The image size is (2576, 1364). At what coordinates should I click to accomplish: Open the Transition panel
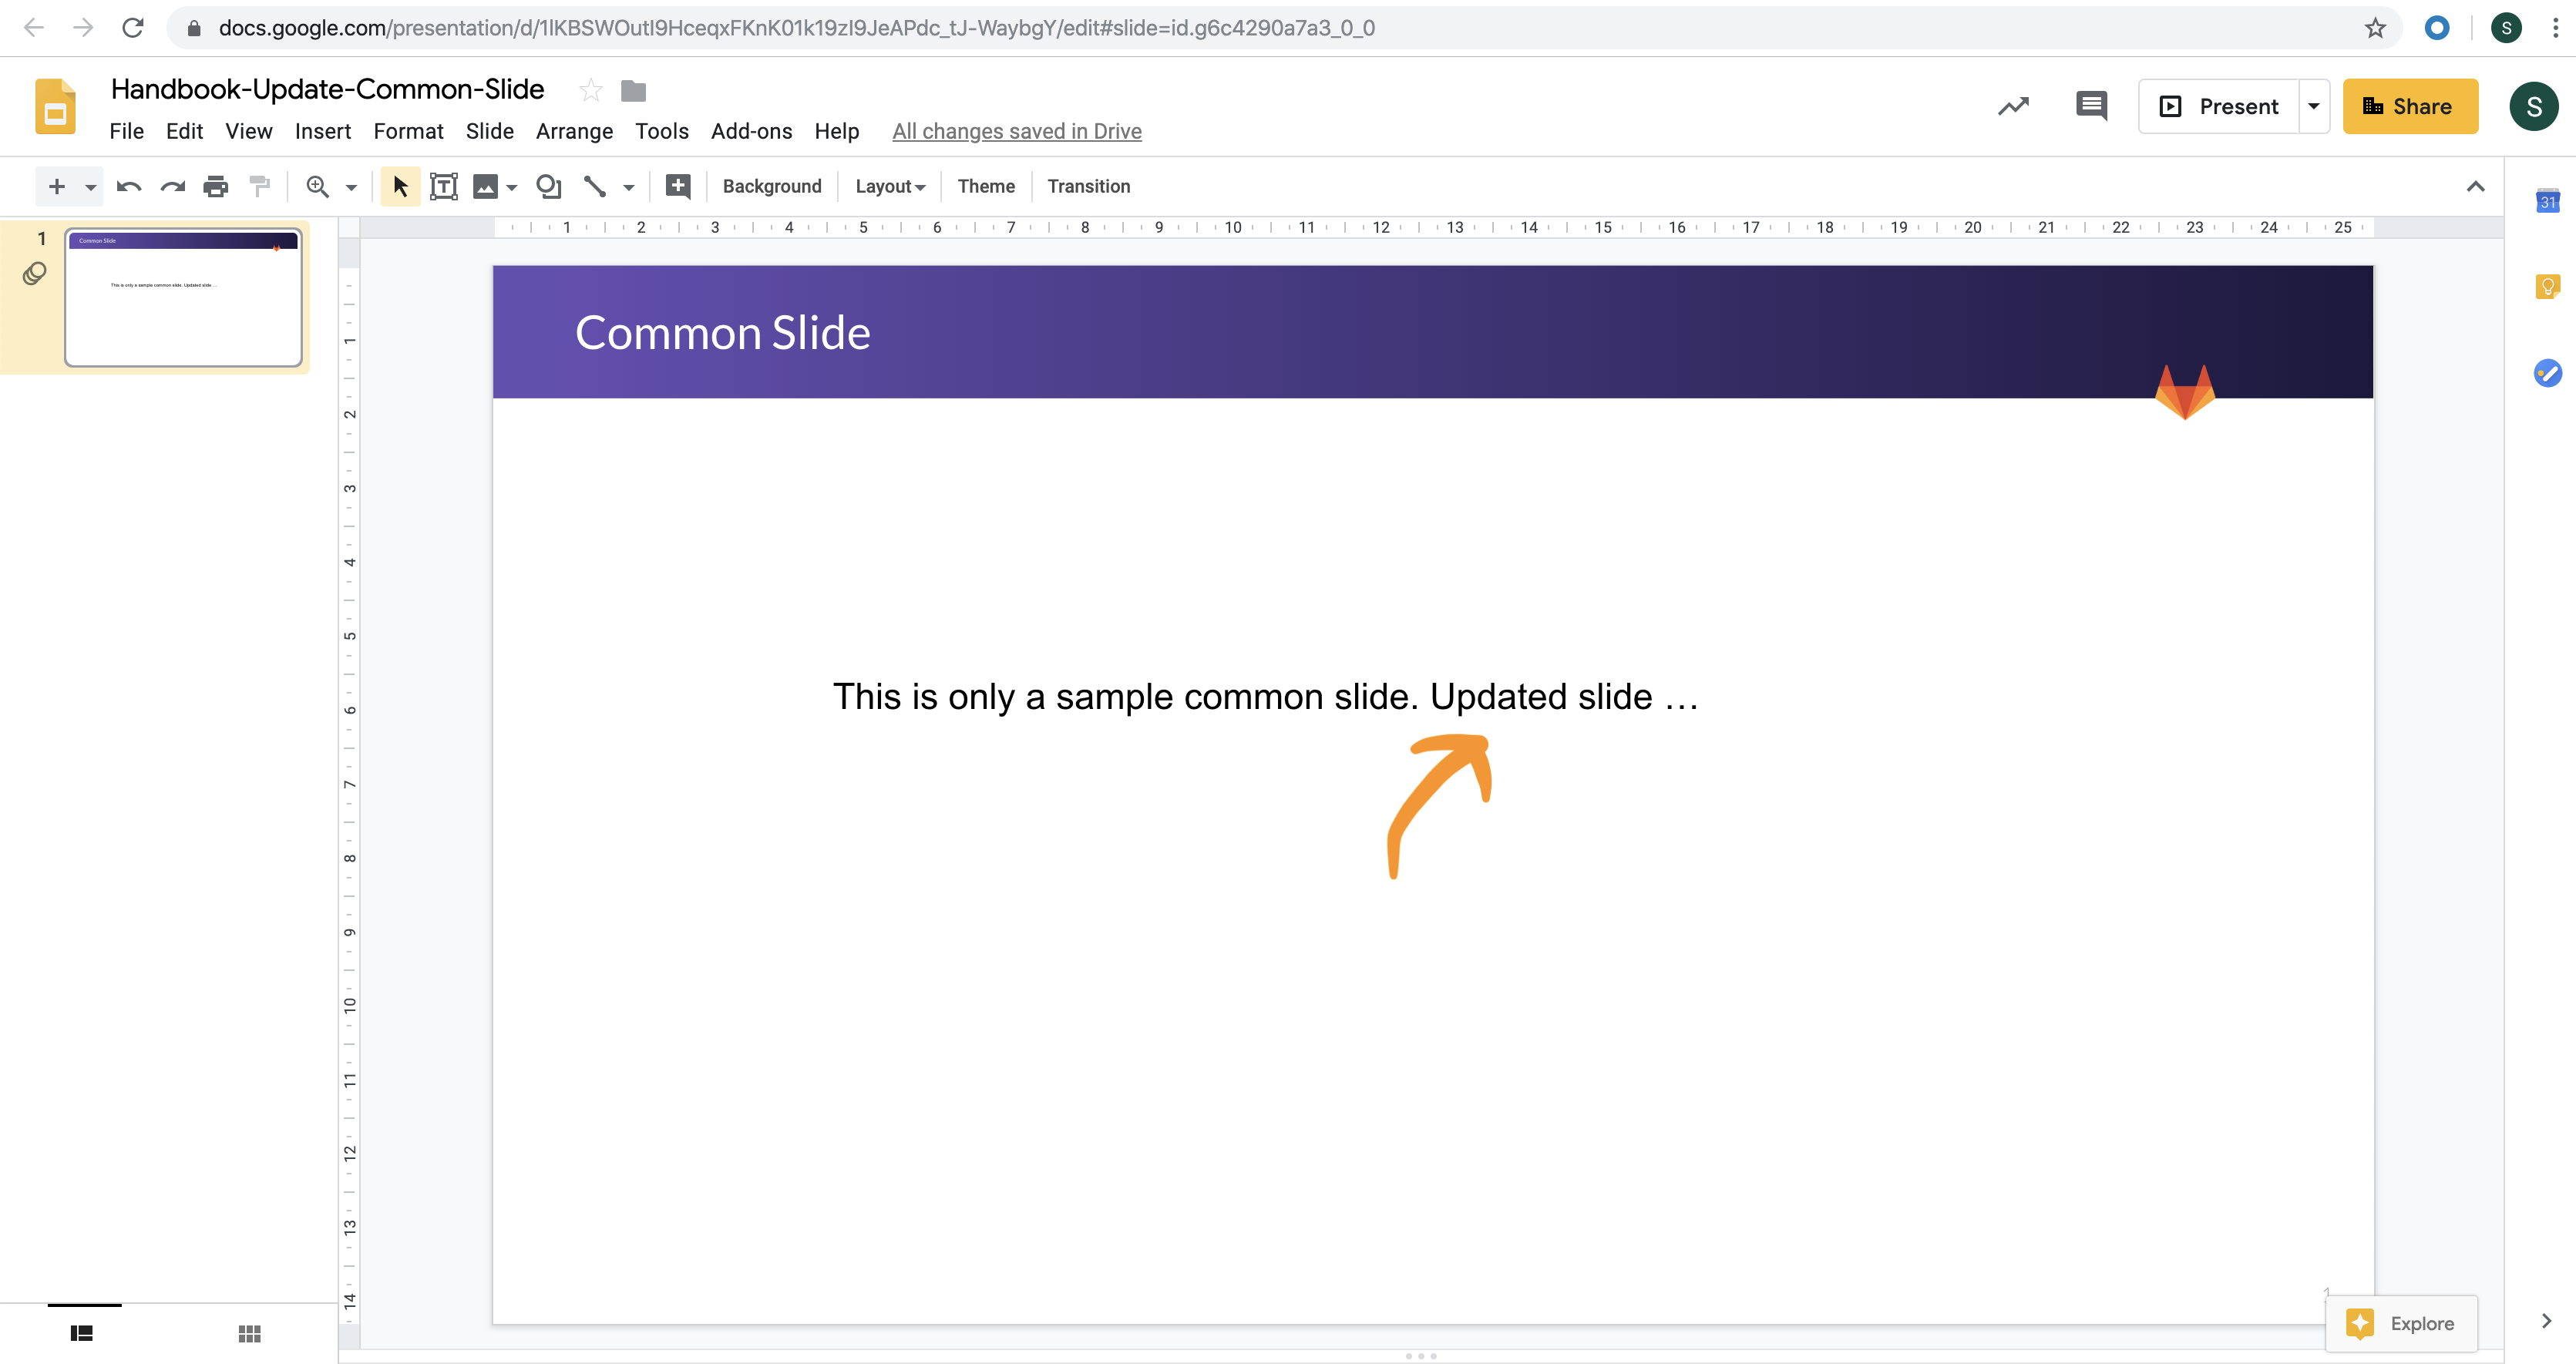pos(1088,186)
